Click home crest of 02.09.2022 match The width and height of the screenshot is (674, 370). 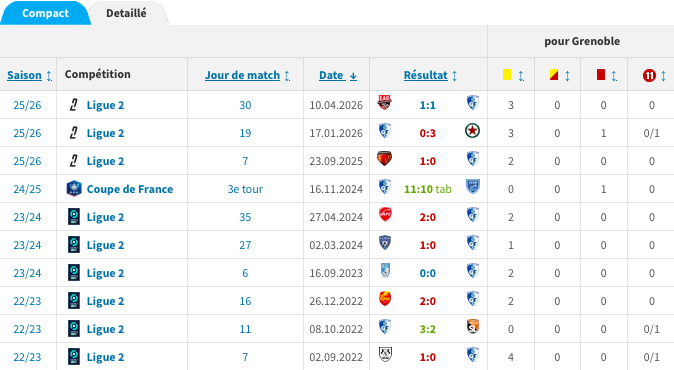pos(385,354)
